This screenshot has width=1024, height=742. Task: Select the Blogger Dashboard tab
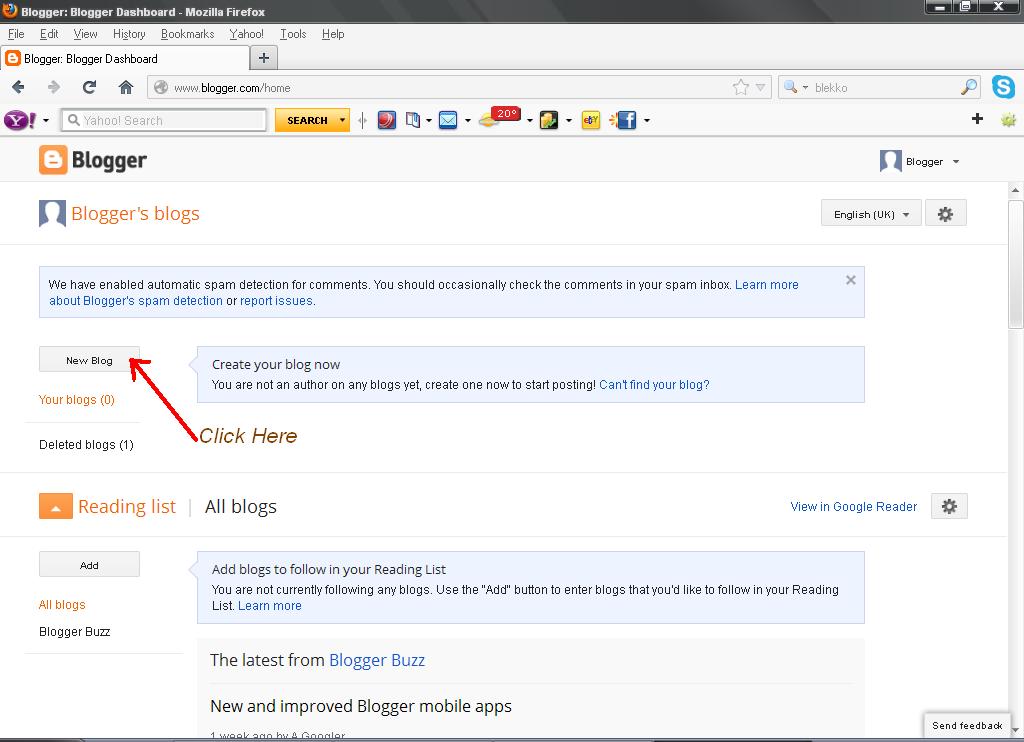point(124,58)
